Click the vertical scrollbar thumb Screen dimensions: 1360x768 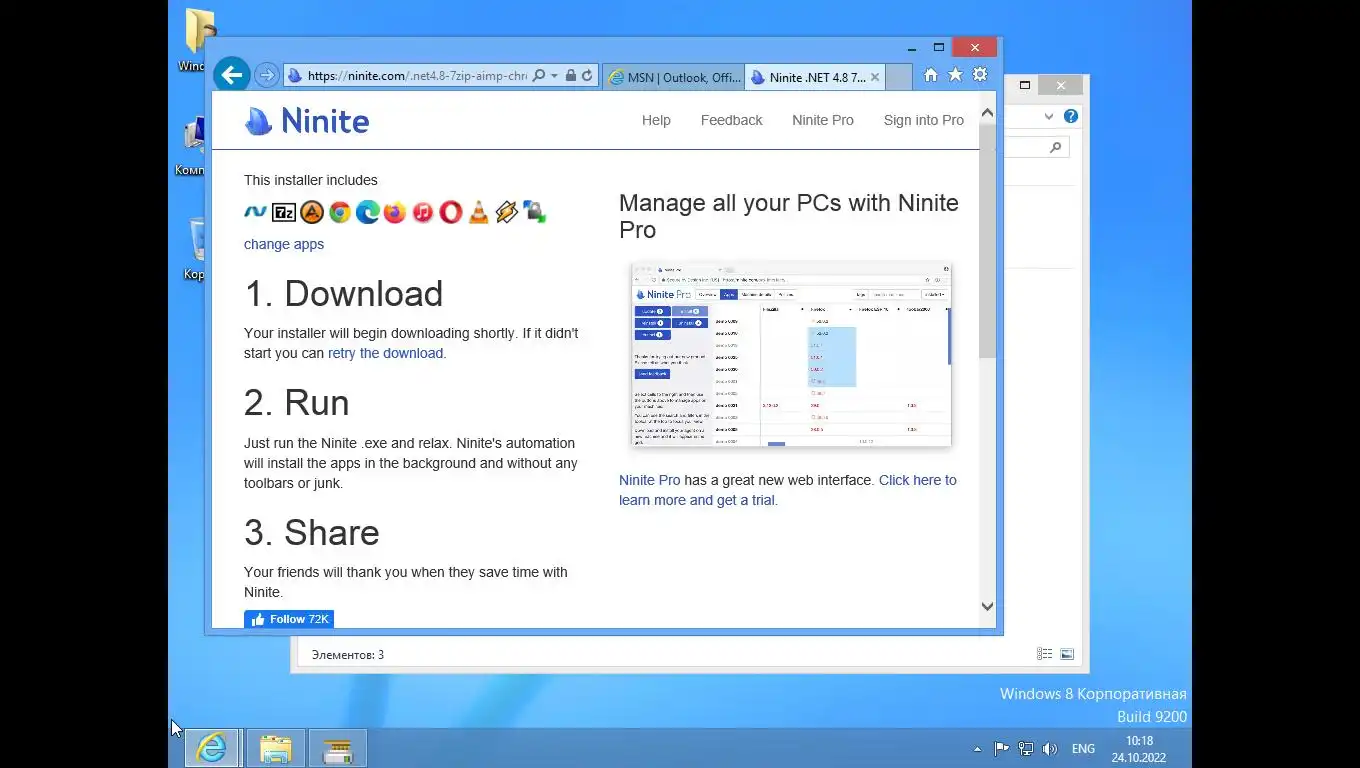(x=987, y=240)
